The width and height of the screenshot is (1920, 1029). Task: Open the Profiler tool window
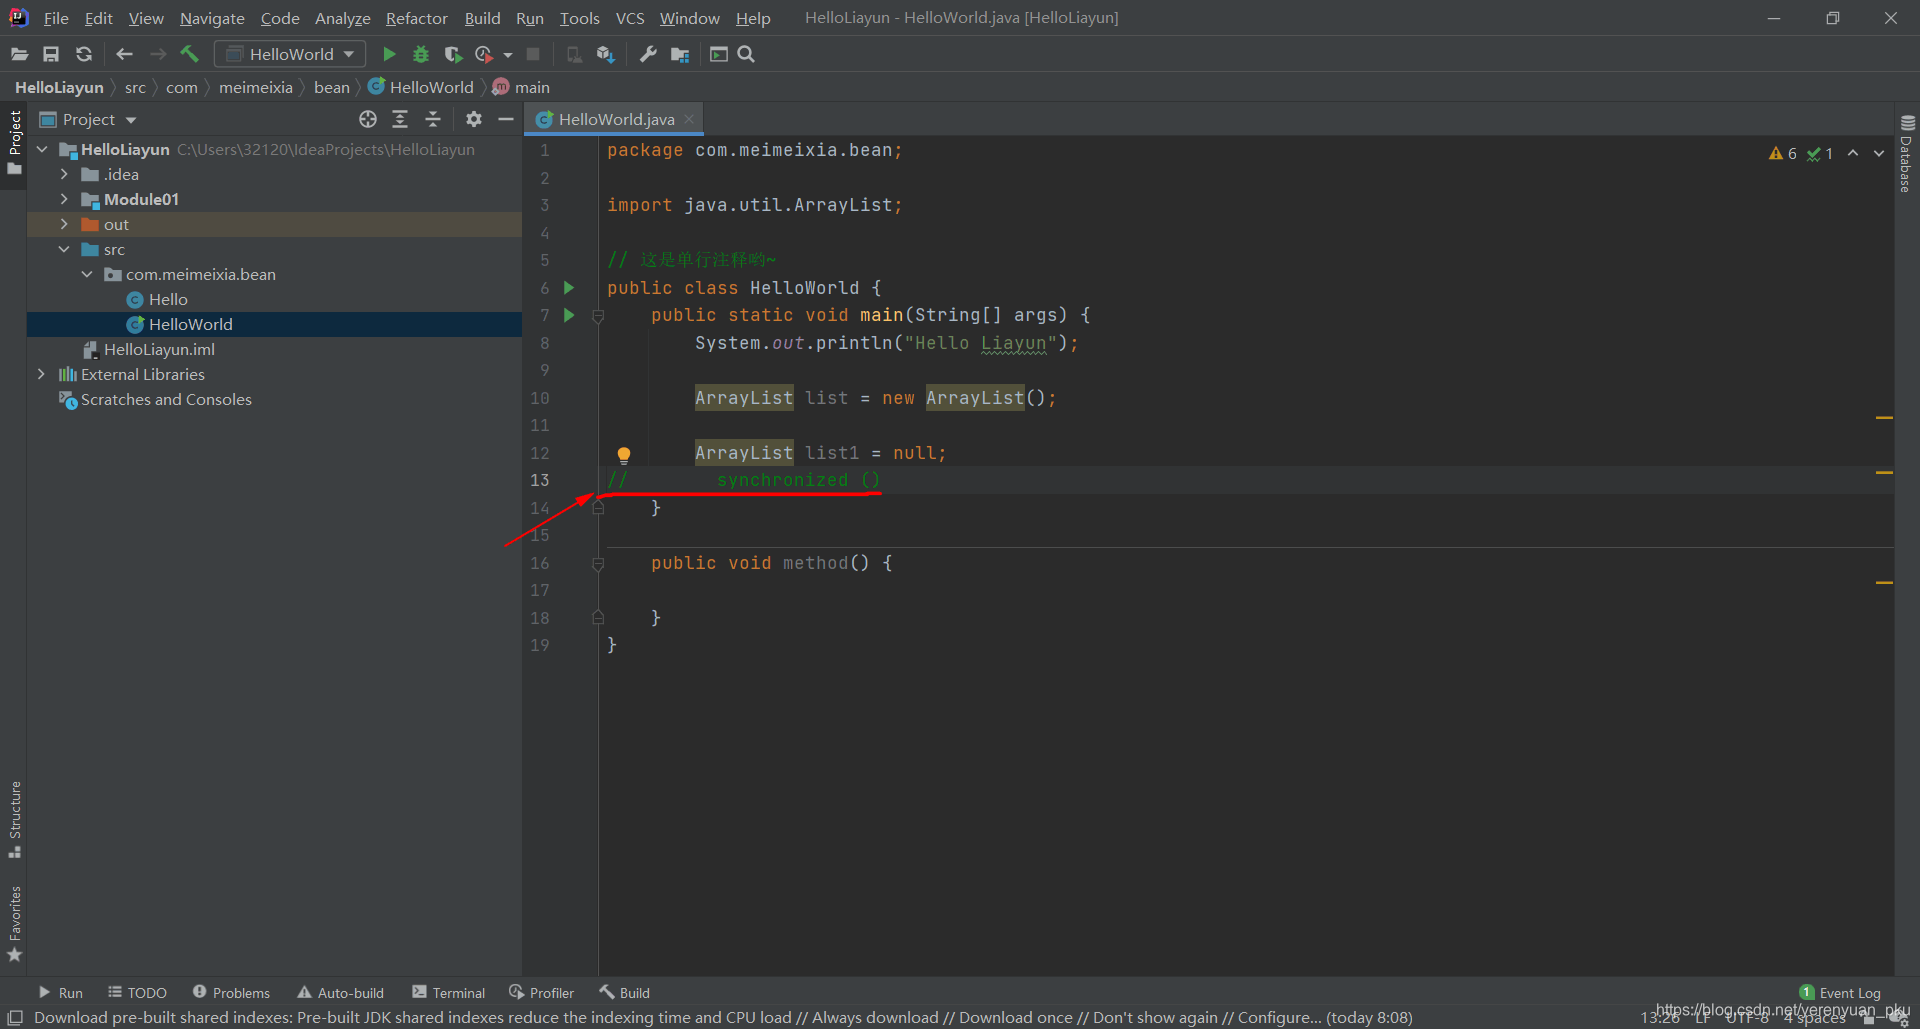click(541, 992)
